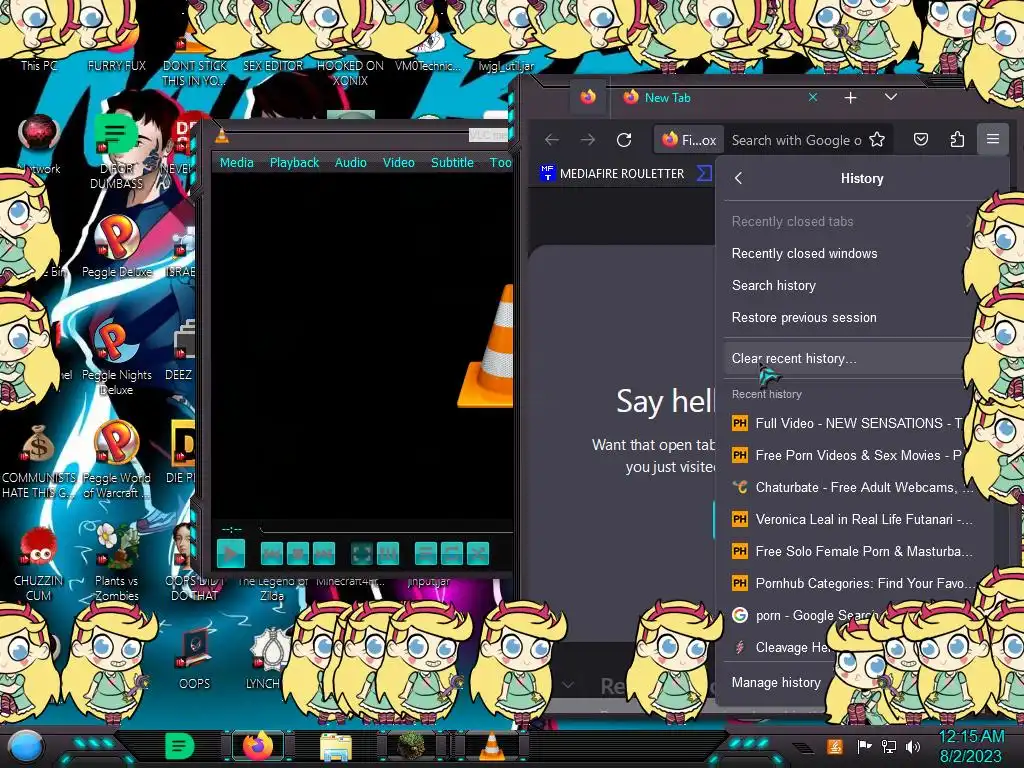Toggle the Firefox hamburger application menu
Image resolution: width=1024 pixels, height=768 pixels.
click(993, 139)
